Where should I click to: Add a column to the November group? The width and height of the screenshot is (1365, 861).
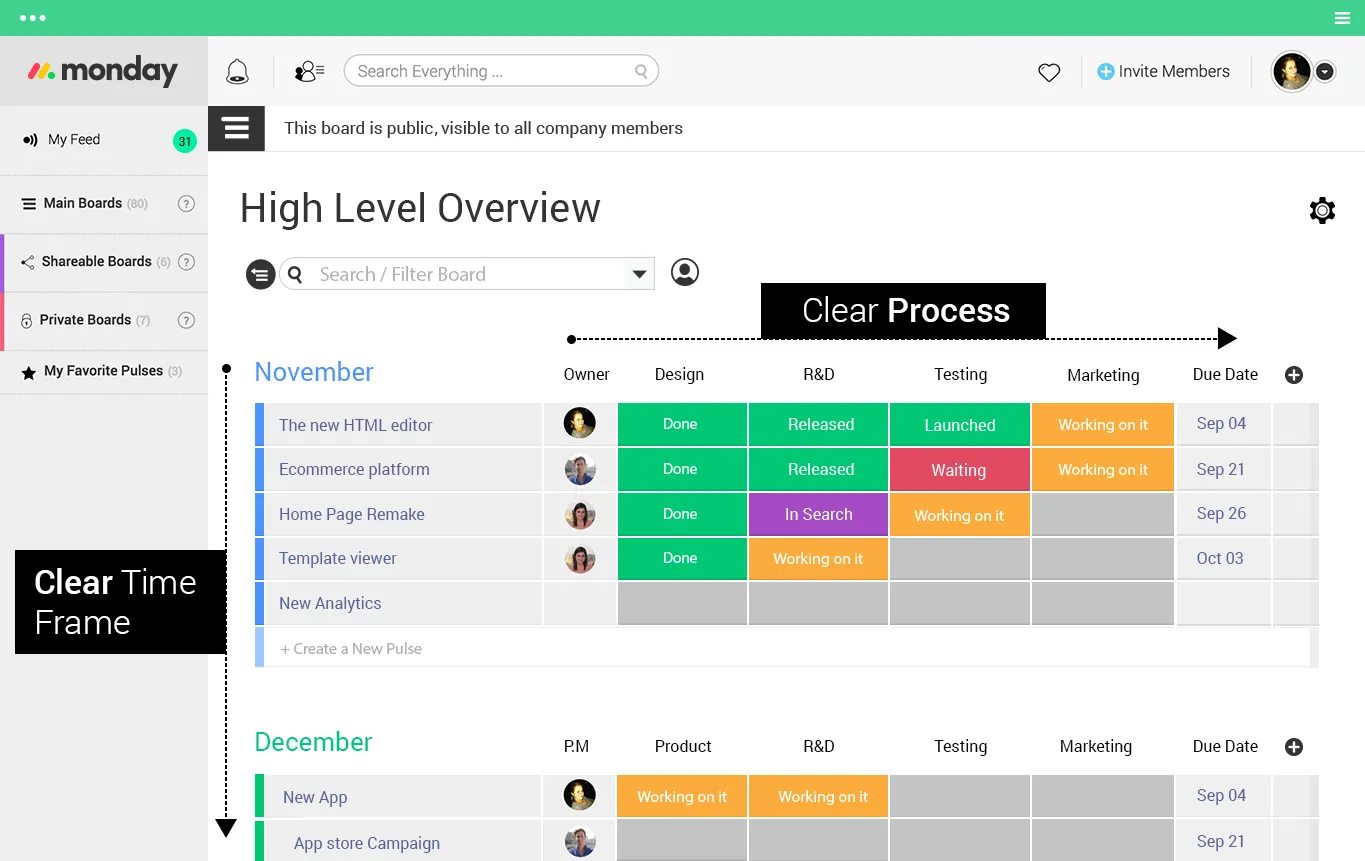point(1294,375)
